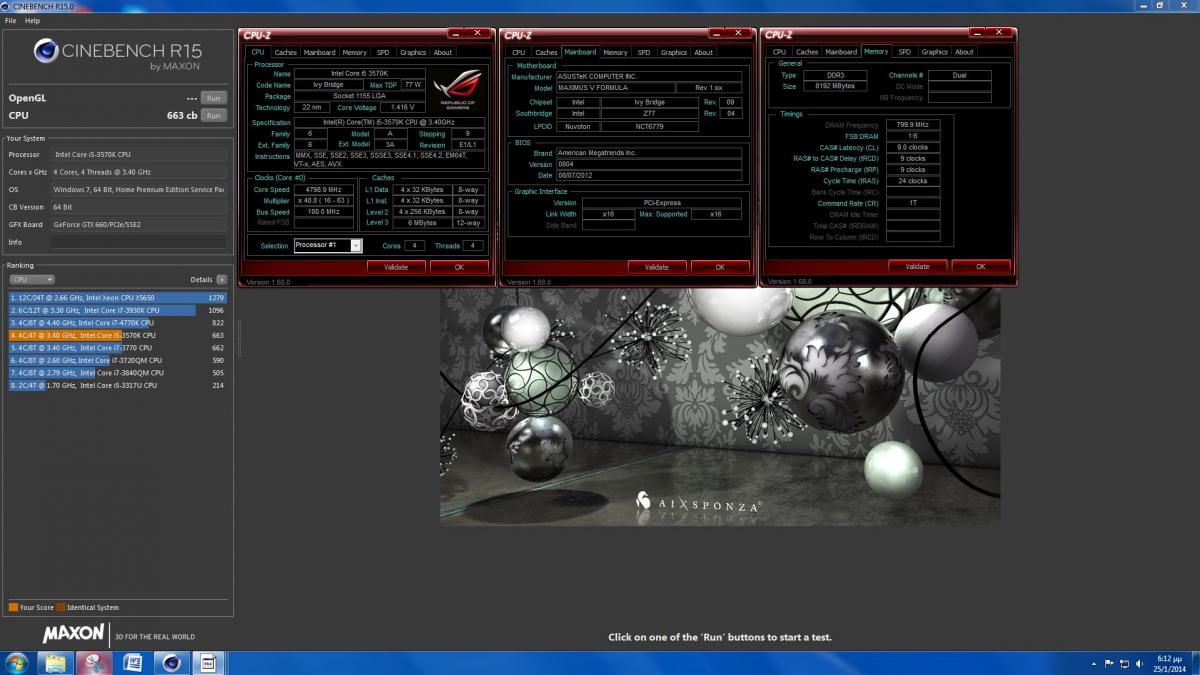Image resolution: width=1200 pixels, height=675 pixels.
Task: Click Validate in the CPU tab window
Action: tap(397, 267)
